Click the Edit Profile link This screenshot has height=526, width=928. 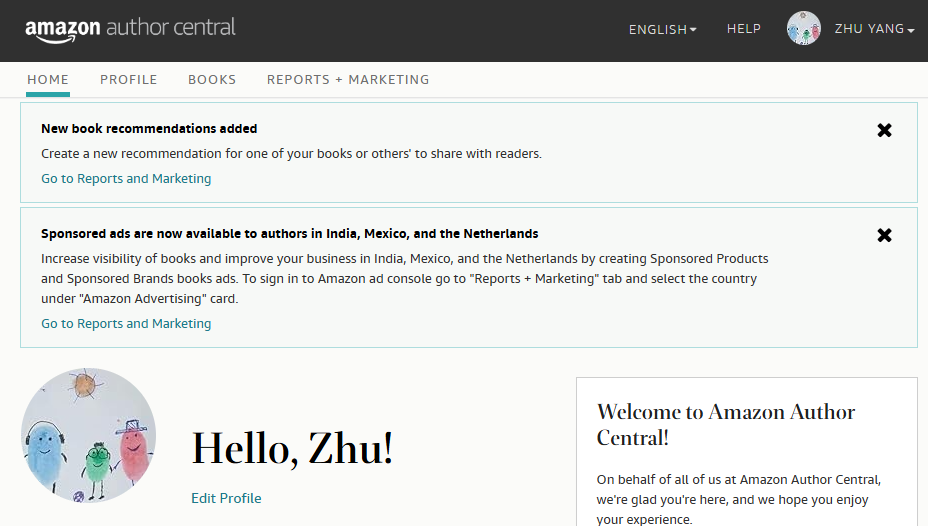(226, 498)
